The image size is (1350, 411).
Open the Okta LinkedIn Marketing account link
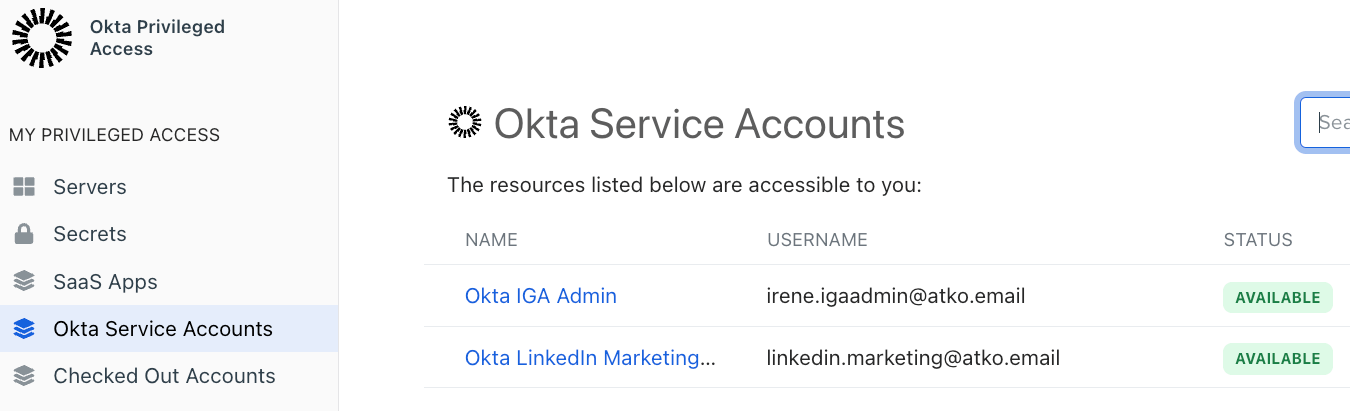590,358
